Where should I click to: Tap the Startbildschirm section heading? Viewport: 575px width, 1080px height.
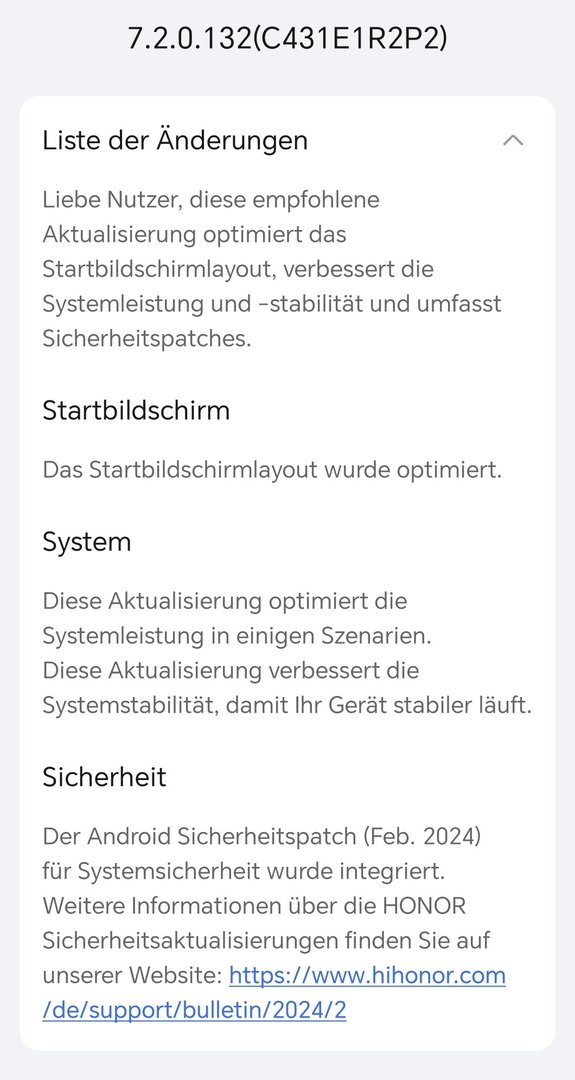[x=136, y=411]
